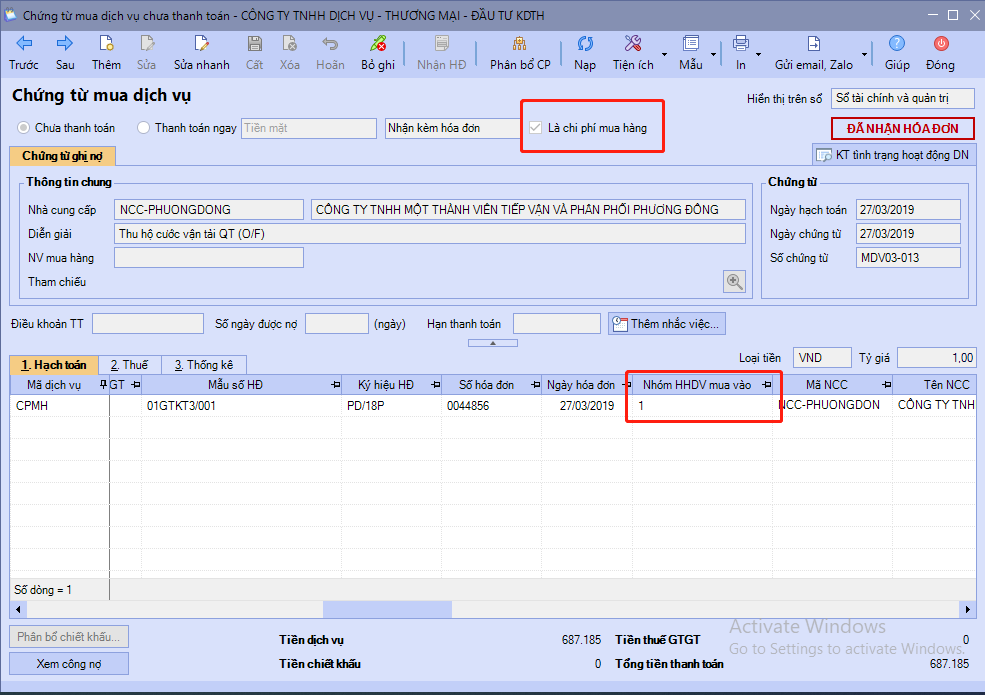985x695 pixels.
Task: Click the Tỷ giá exchange rate field
Action: [936, 358]
